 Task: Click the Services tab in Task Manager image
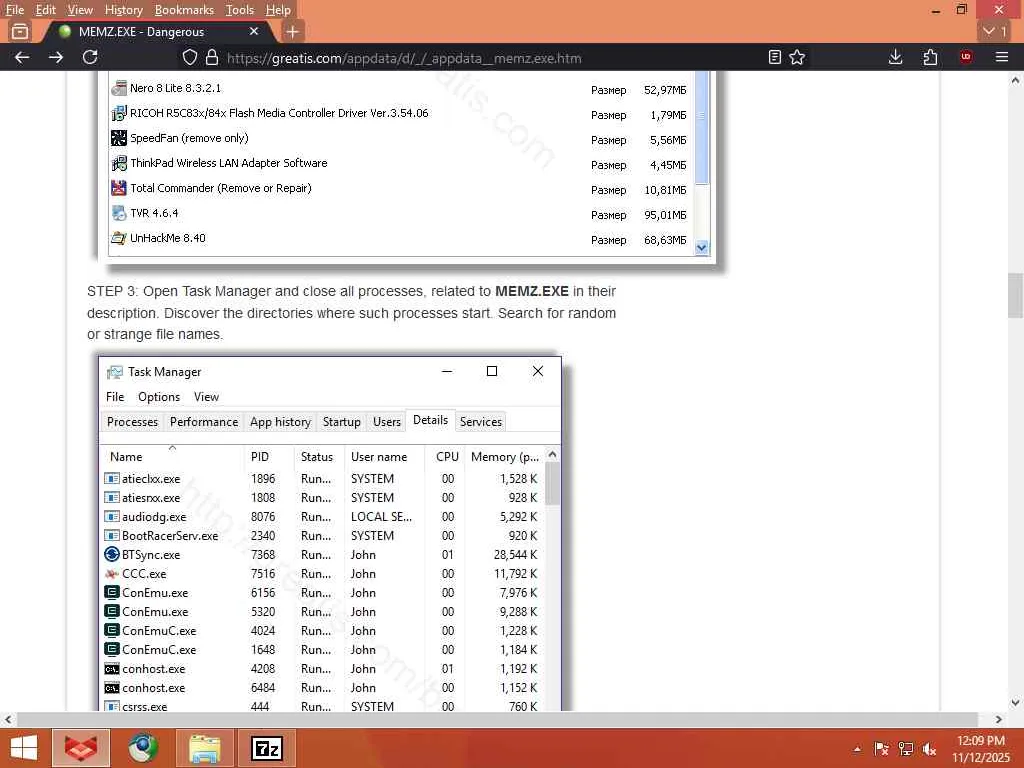tap(481, 422)
